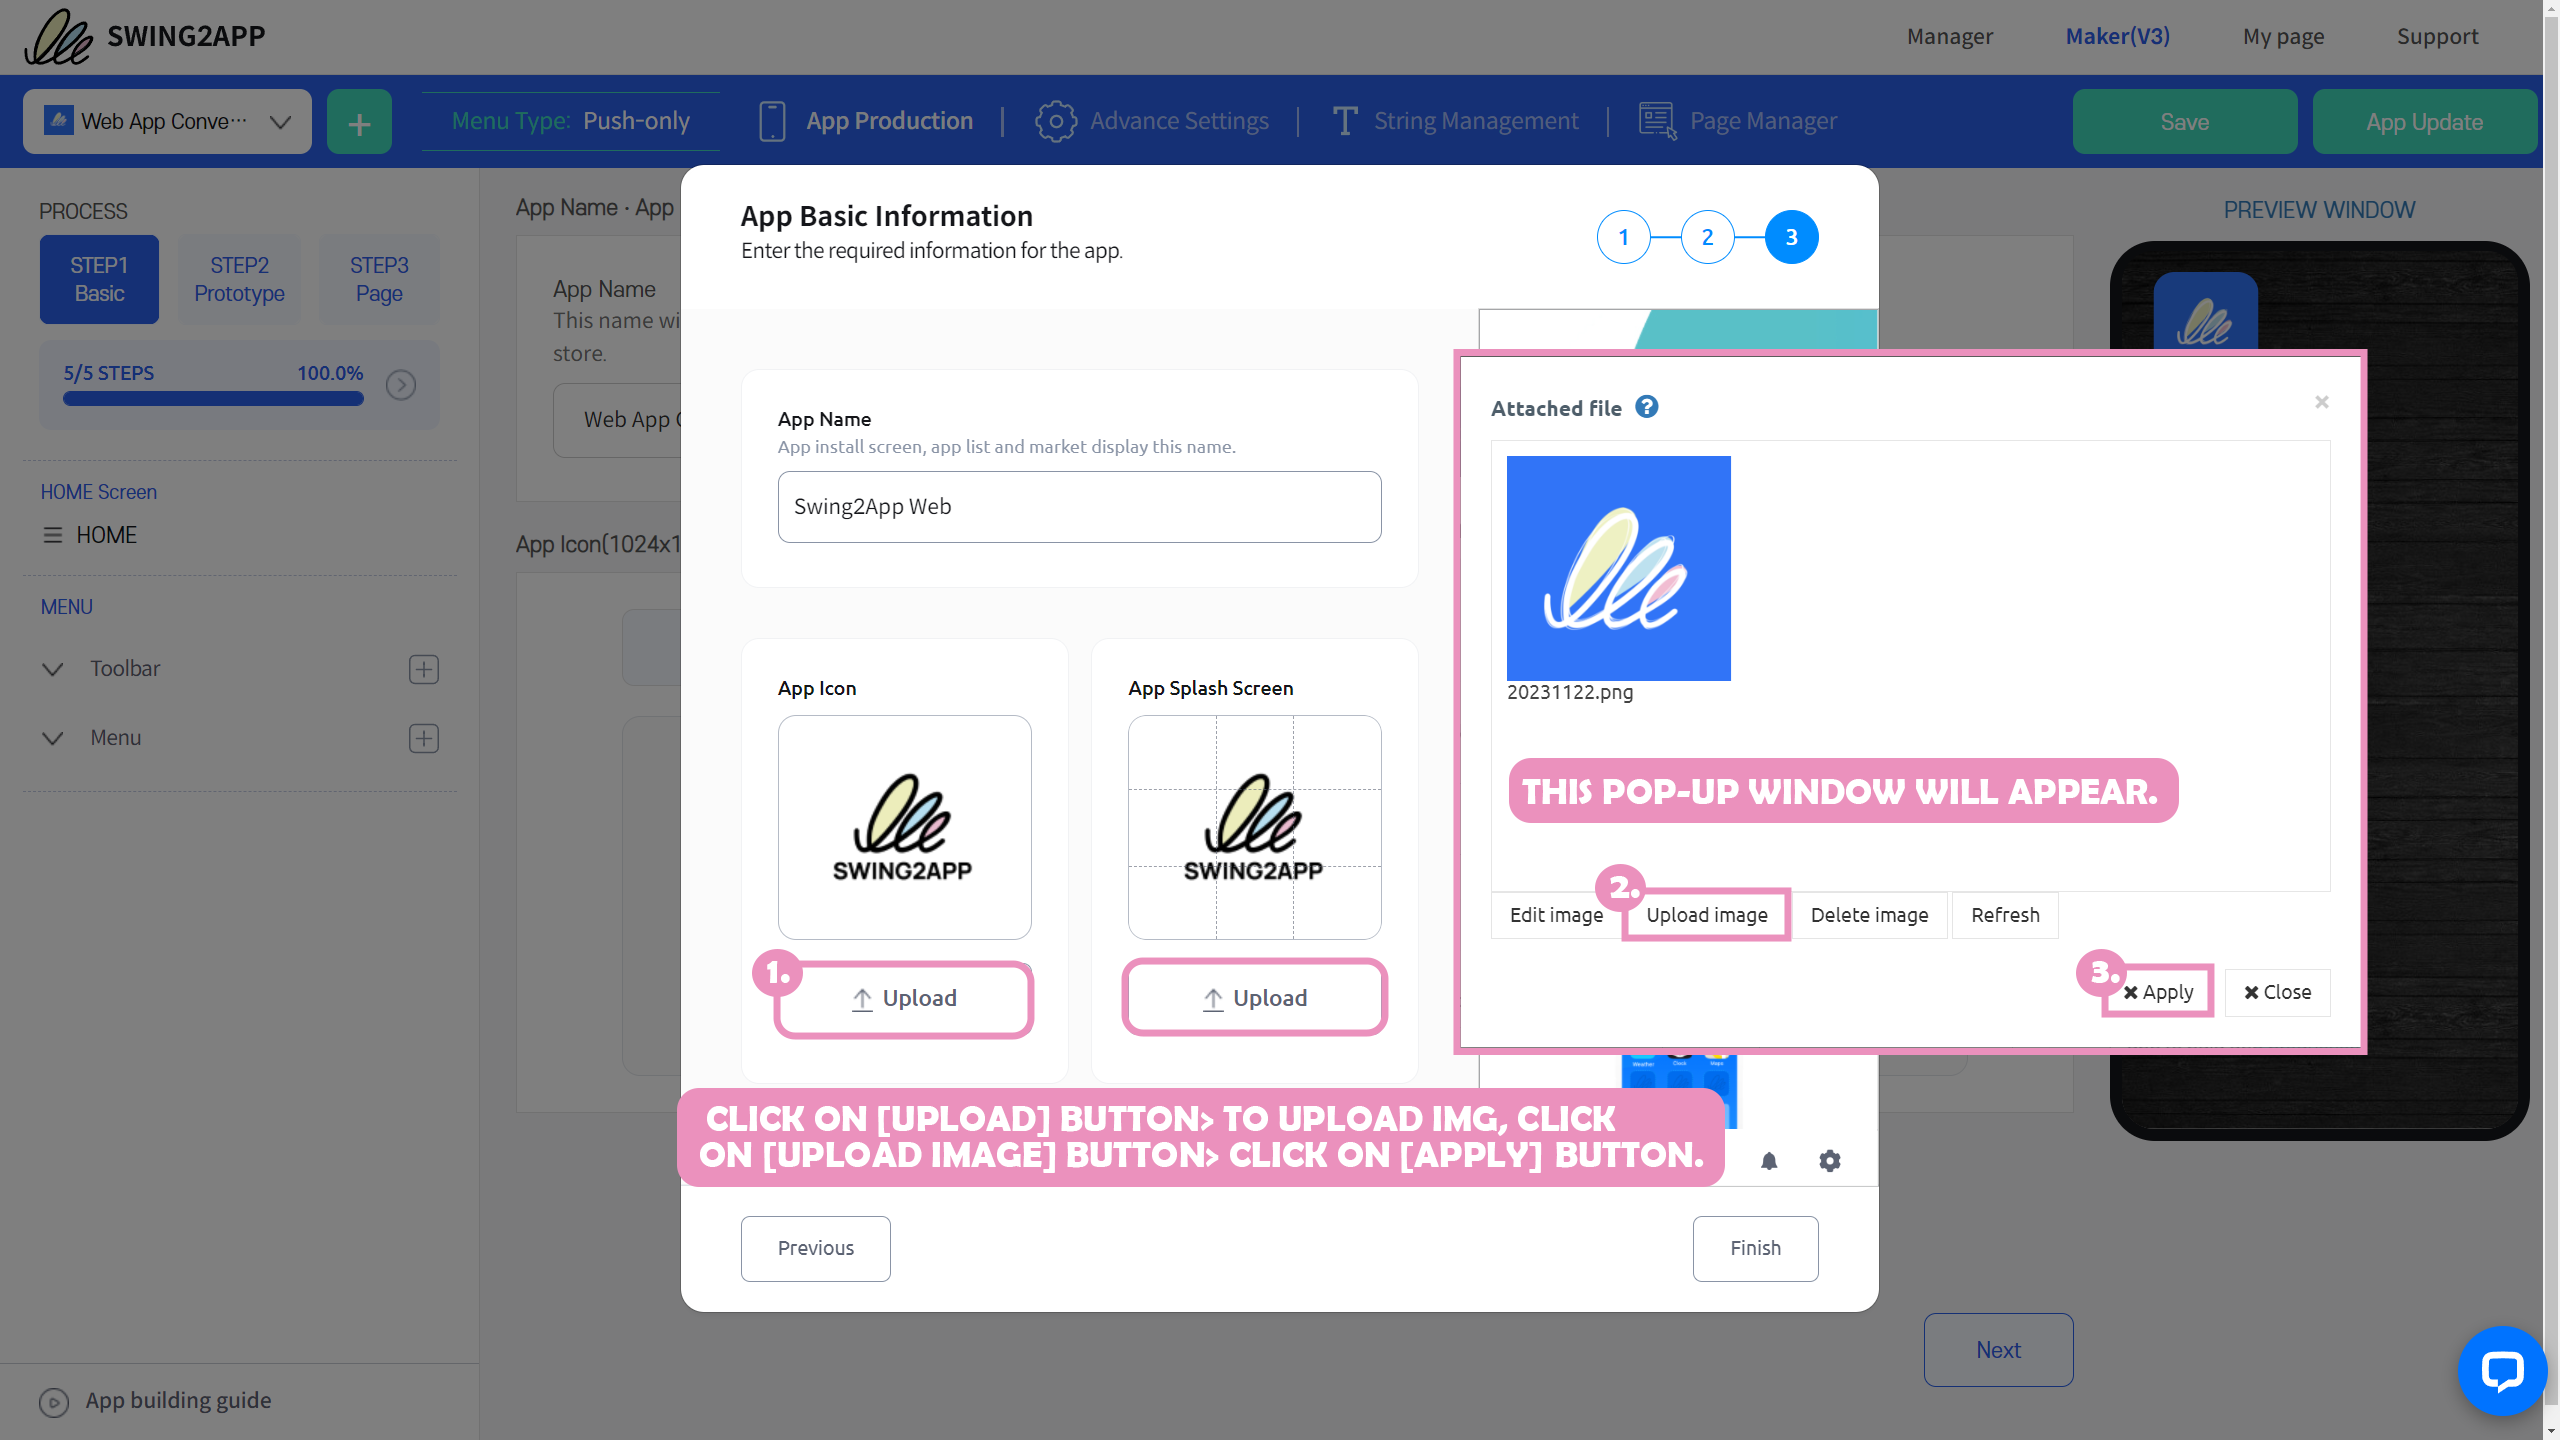This screenshot has width=2560, height=1440.
Task: Select the STEP2 Prototype tab
Action: [239, 279]
